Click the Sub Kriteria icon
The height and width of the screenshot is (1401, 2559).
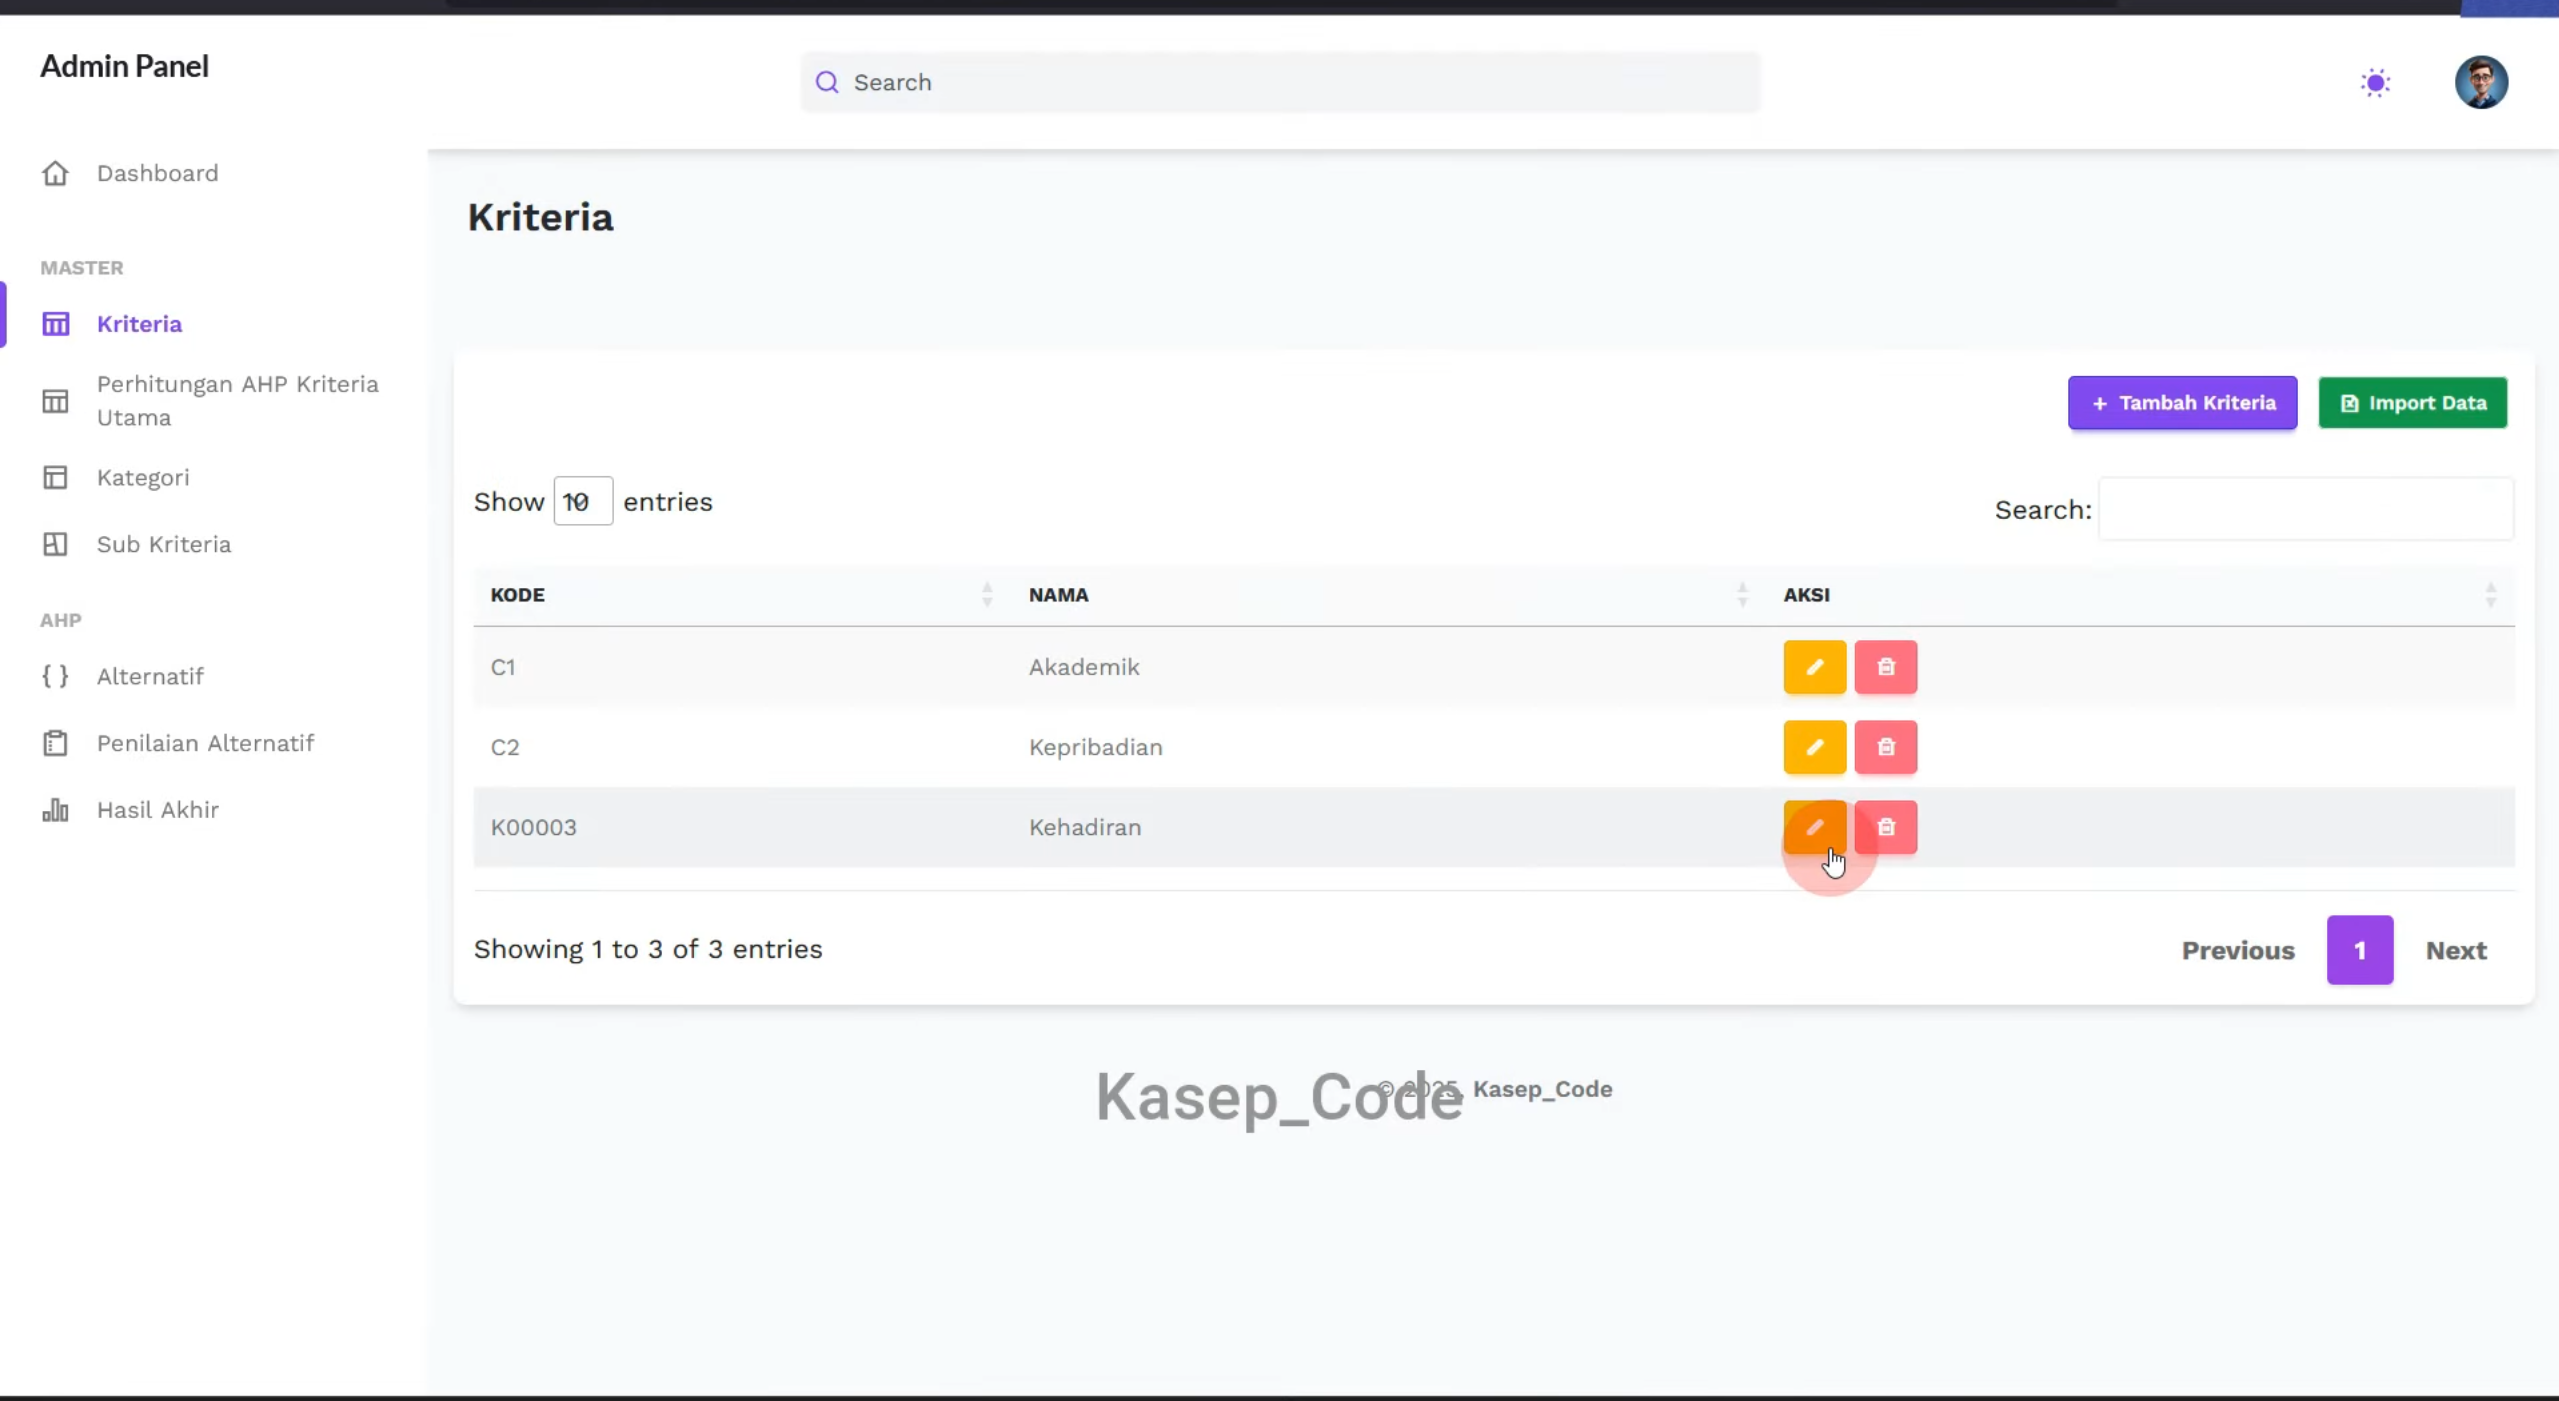tap(55, 544)
